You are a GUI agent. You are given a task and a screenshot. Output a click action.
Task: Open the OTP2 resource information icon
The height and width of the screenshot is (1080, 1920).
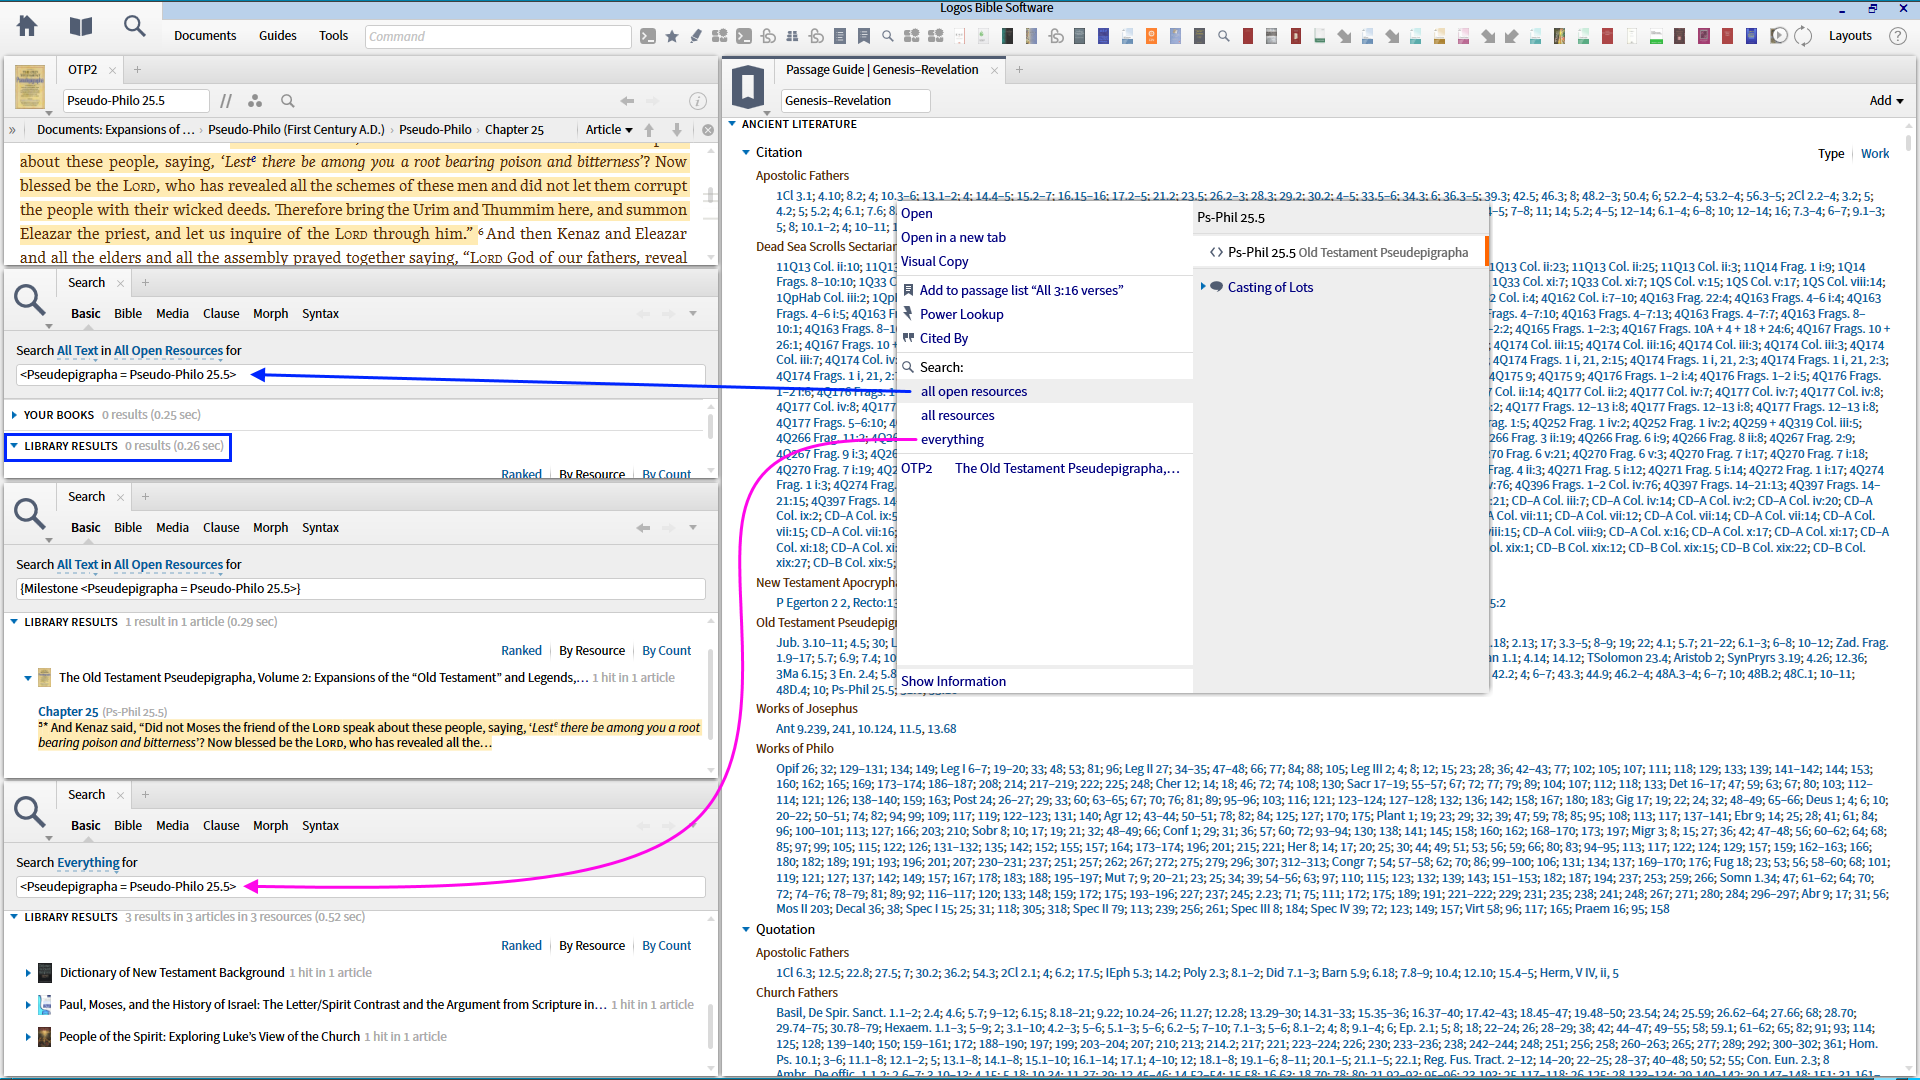[x=698, y=101]
